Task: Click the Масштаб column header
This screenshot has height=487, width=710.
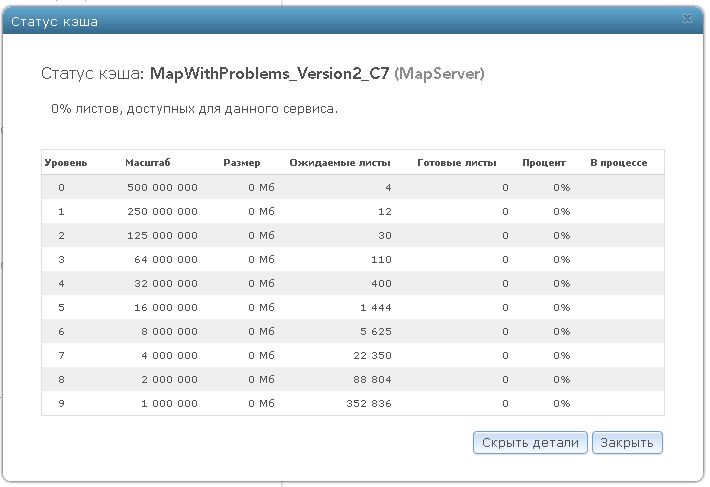Action: point(148,162)
